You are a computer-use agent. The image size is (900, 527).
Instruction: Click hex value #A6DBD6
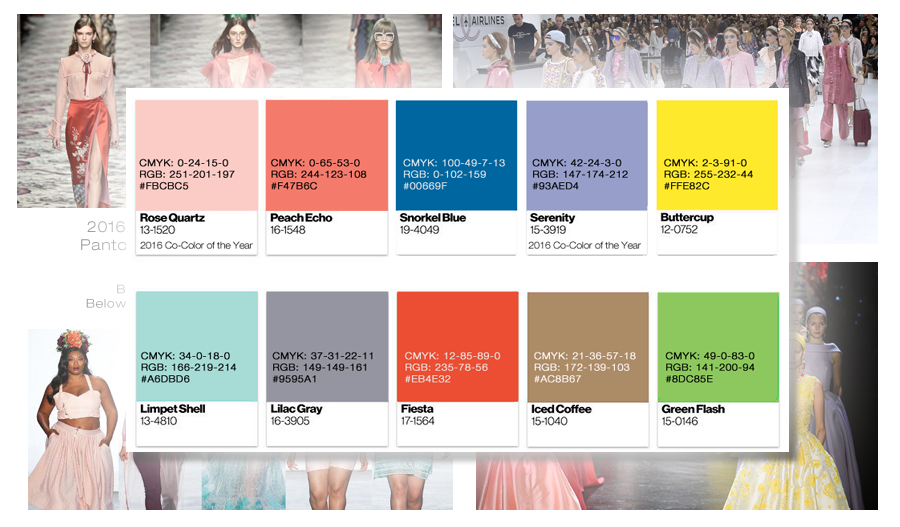click(x=165, y=379)
